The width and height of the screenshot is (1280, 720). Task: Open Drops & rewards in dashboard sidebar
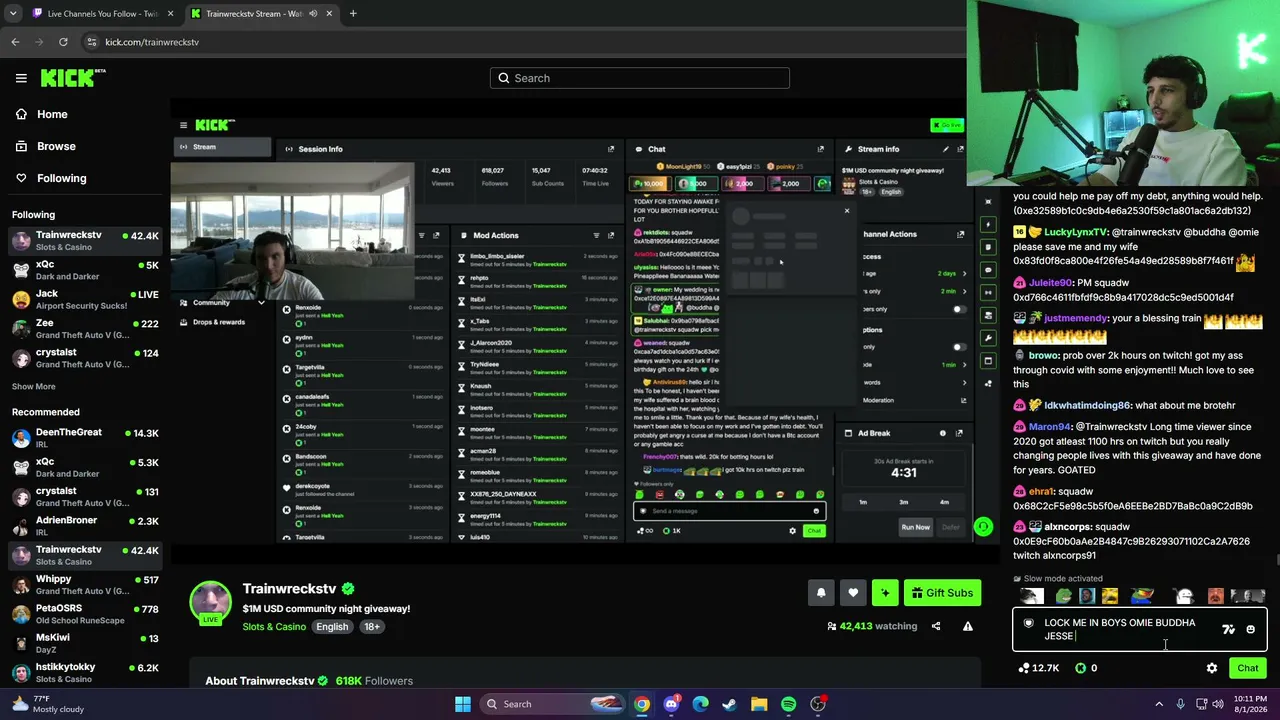pyautogui.click(x=219, y=322)
